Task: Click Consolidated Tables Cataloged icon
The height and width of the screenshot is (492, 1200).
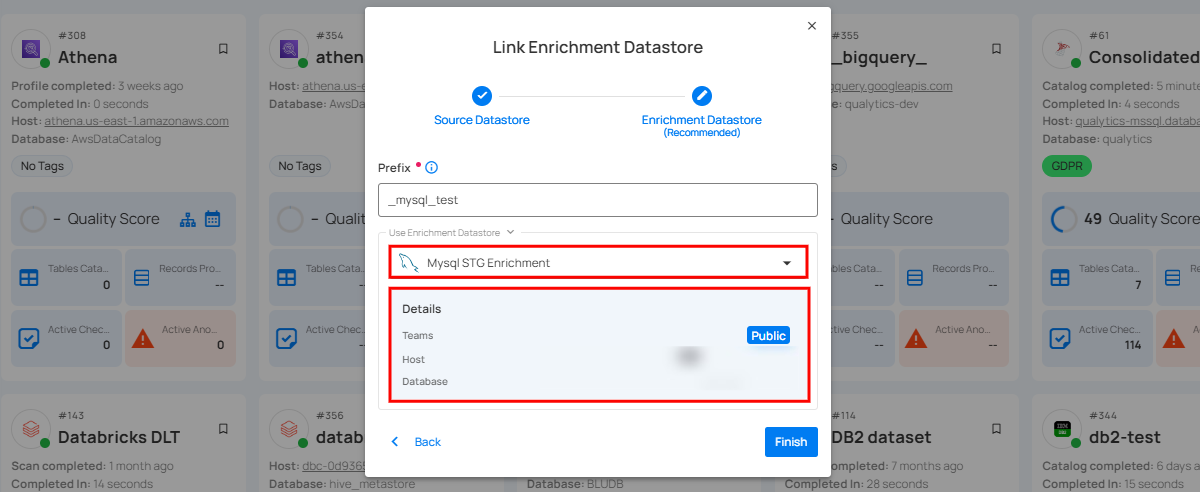Action: [1061, 278]
